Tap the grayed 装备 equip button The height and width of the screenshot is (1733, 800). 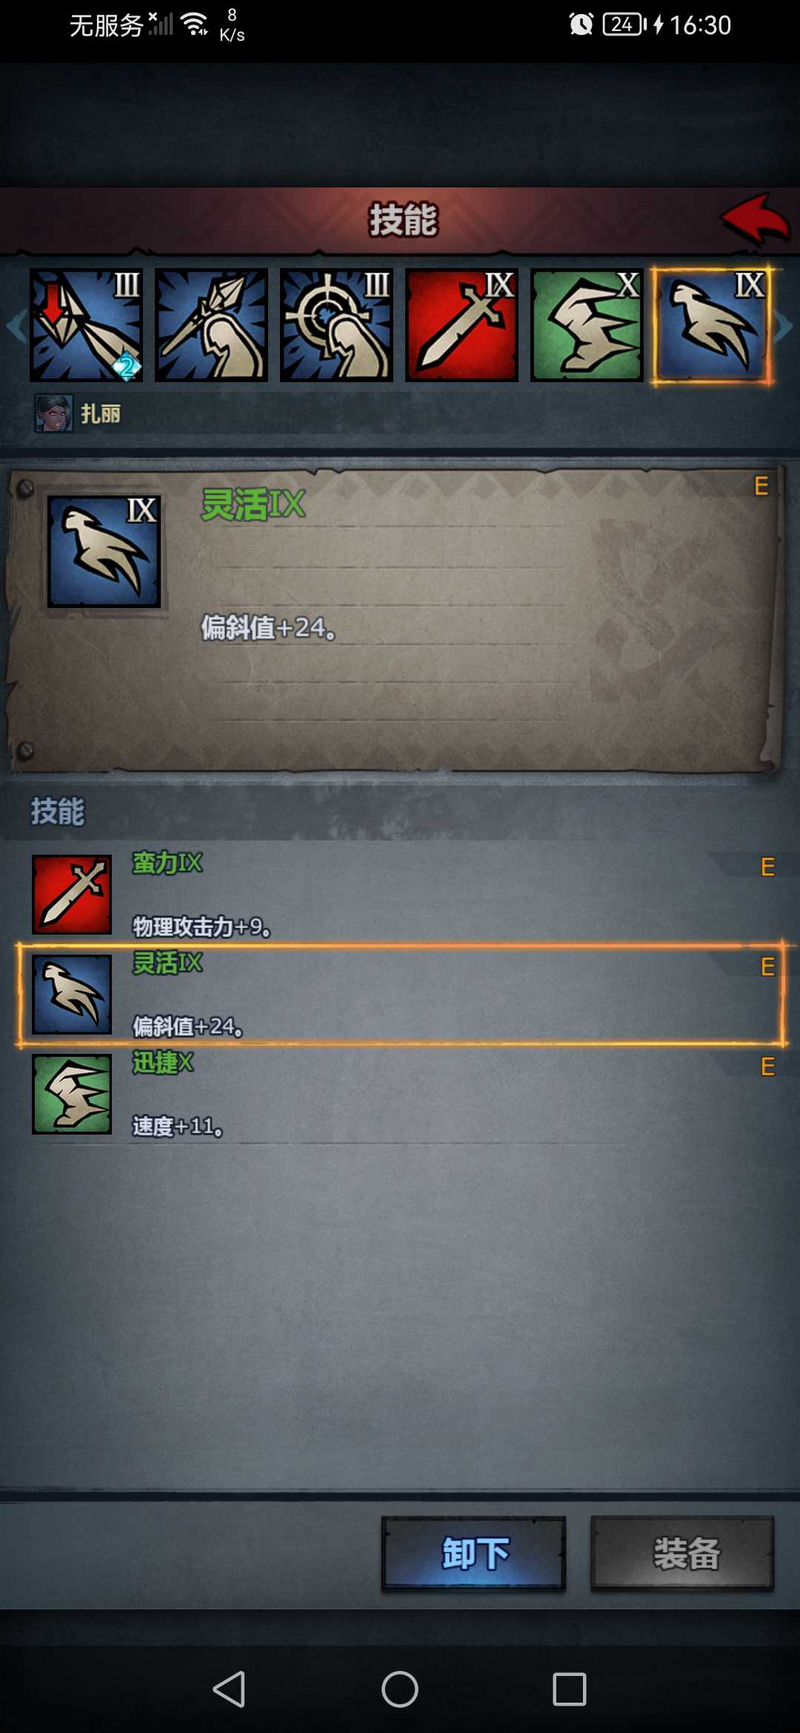683,1553
